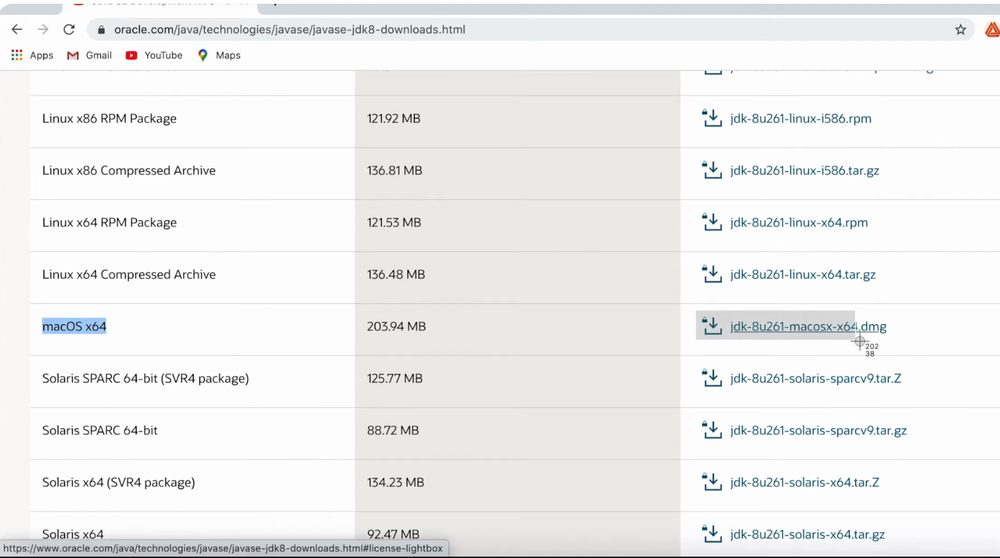The image size is (1000, 558).
Task: Click 'Solaris x64 (SVR4 package)' label
Action: [119, 482]
